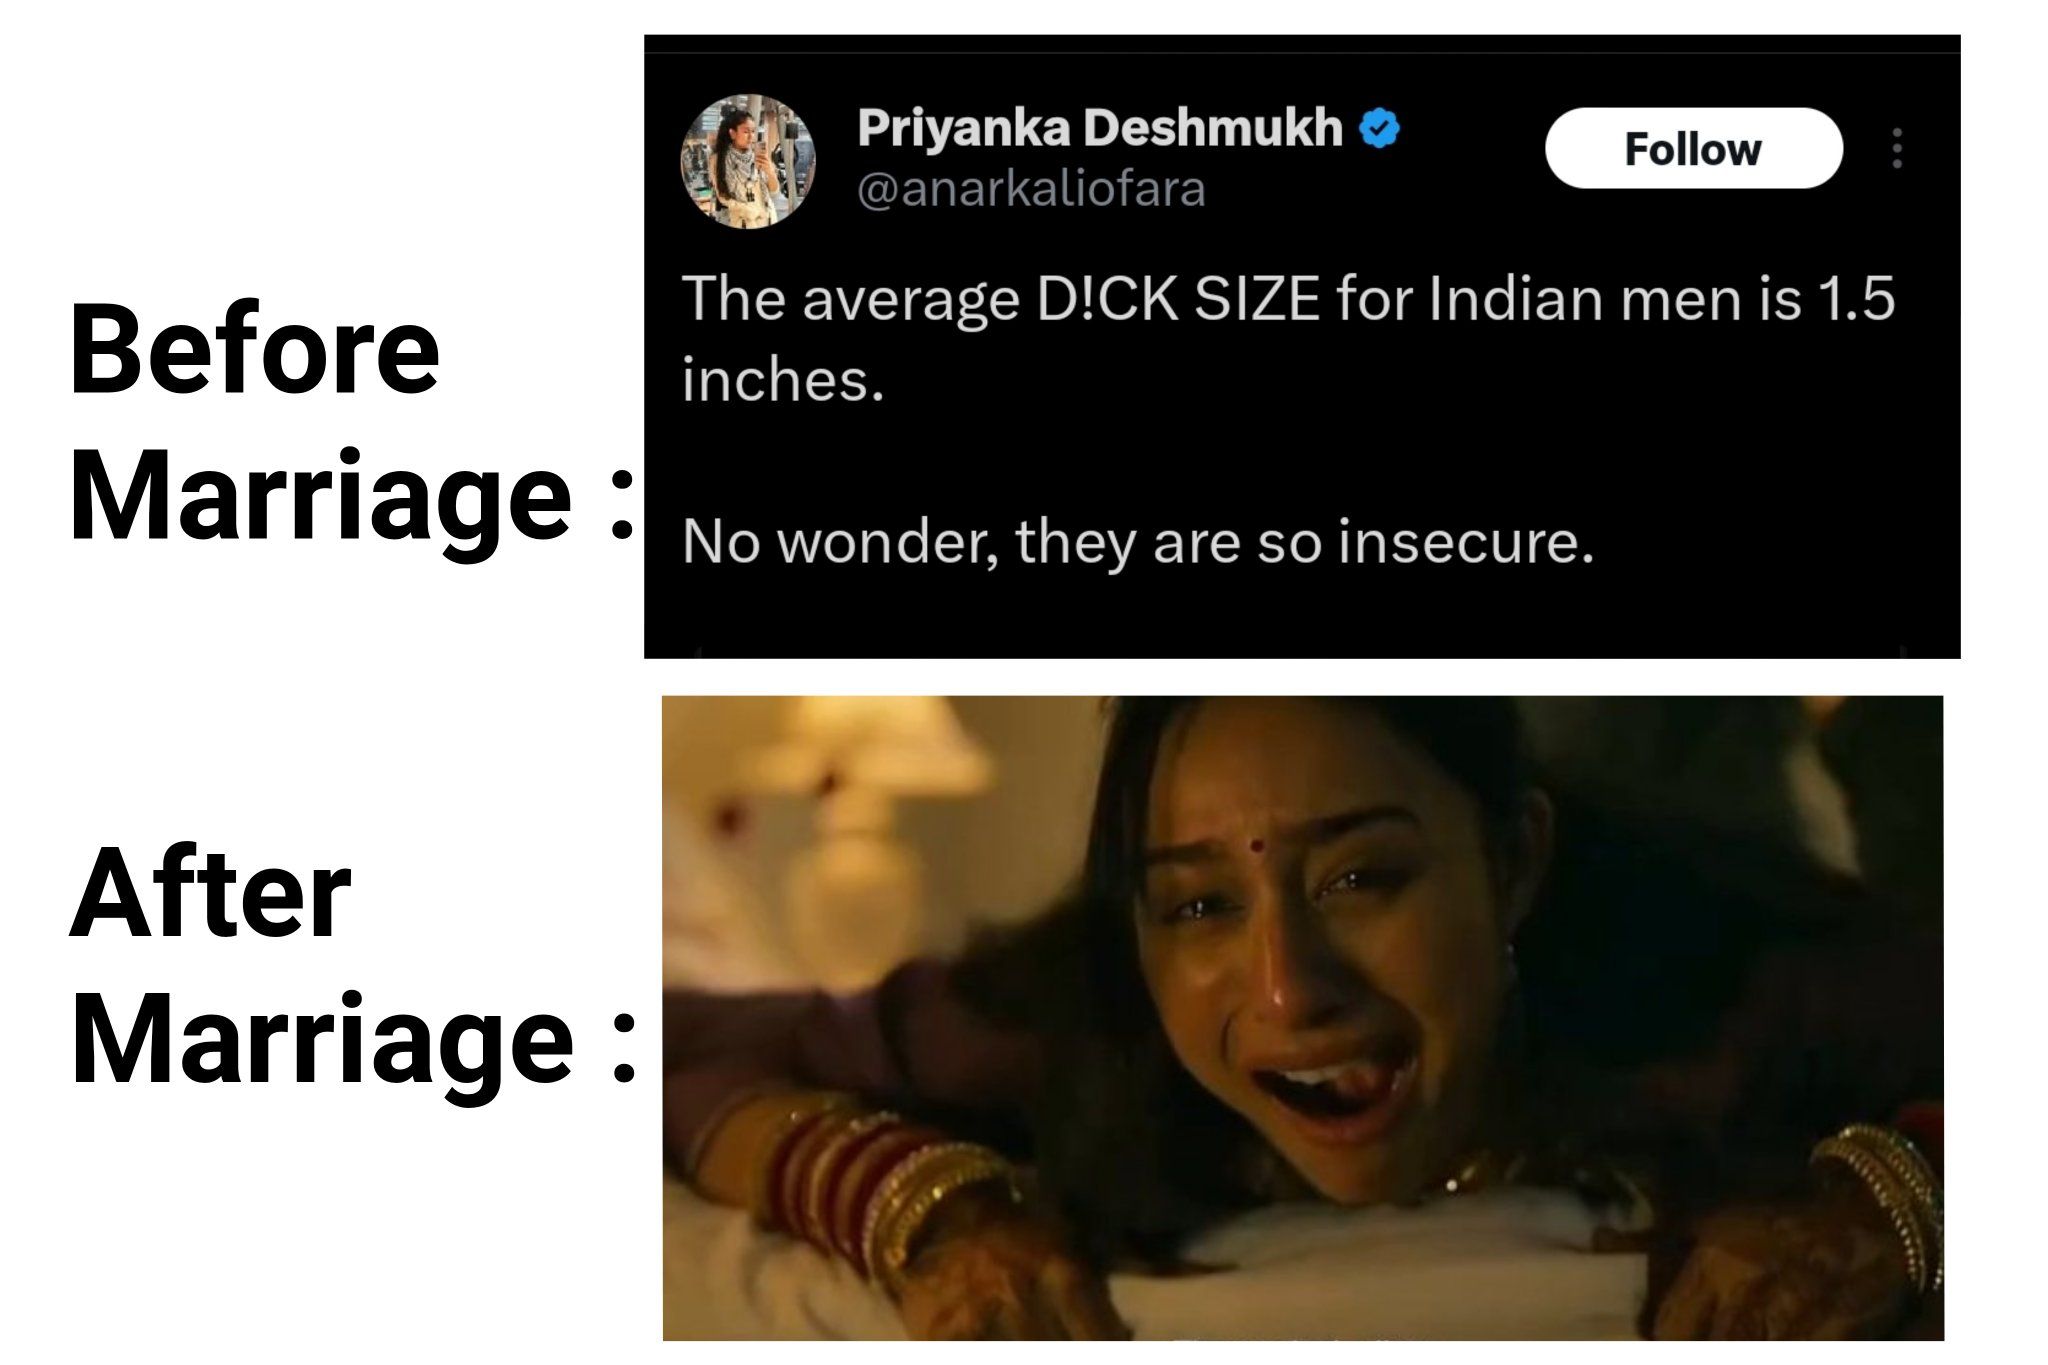Click the number "1.5" in the tweet
The height and width of the screenshot is (1365, 2048).
[x=1855, y=298]
